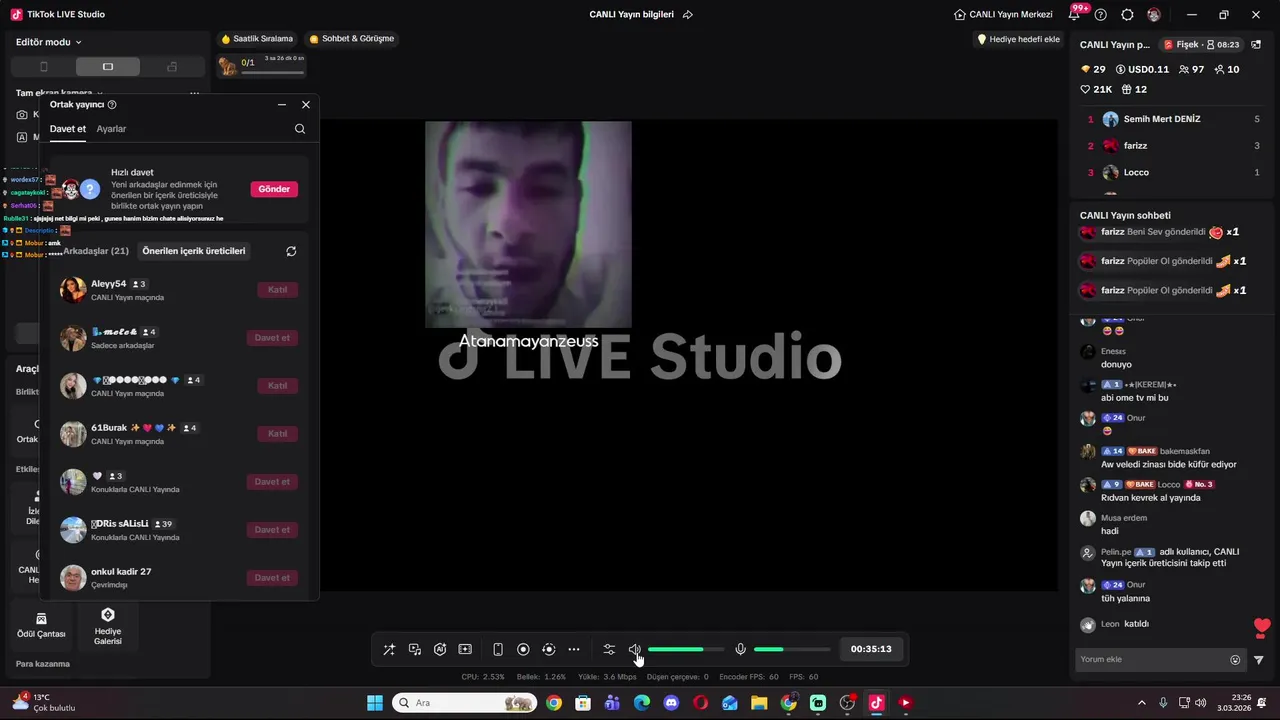
Task: Adjust the microphone volume slider
Action: pyautogui.click(x=792, y=649)
